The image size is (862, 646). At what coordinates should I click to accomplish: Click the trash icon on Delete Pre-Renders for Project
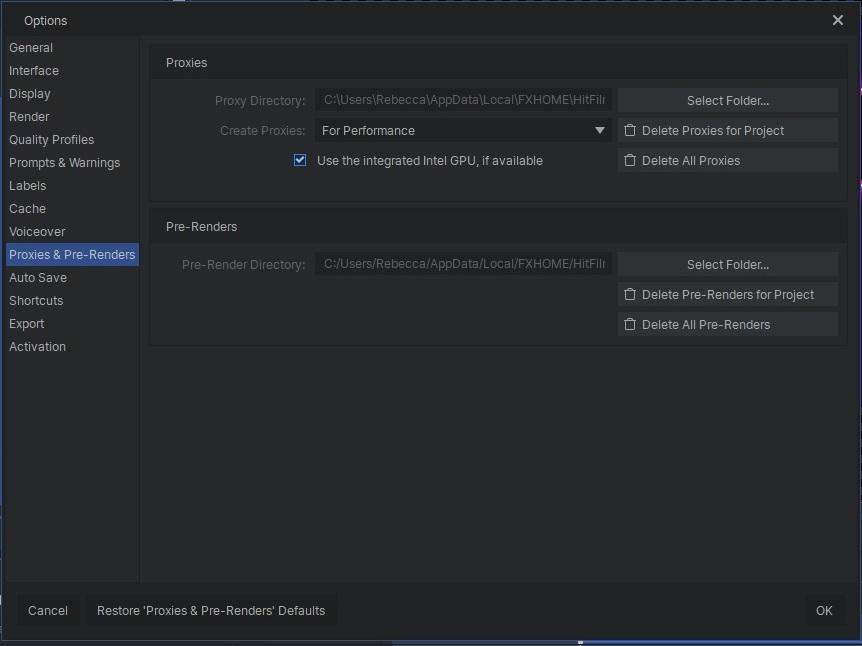tap(631, 294)
